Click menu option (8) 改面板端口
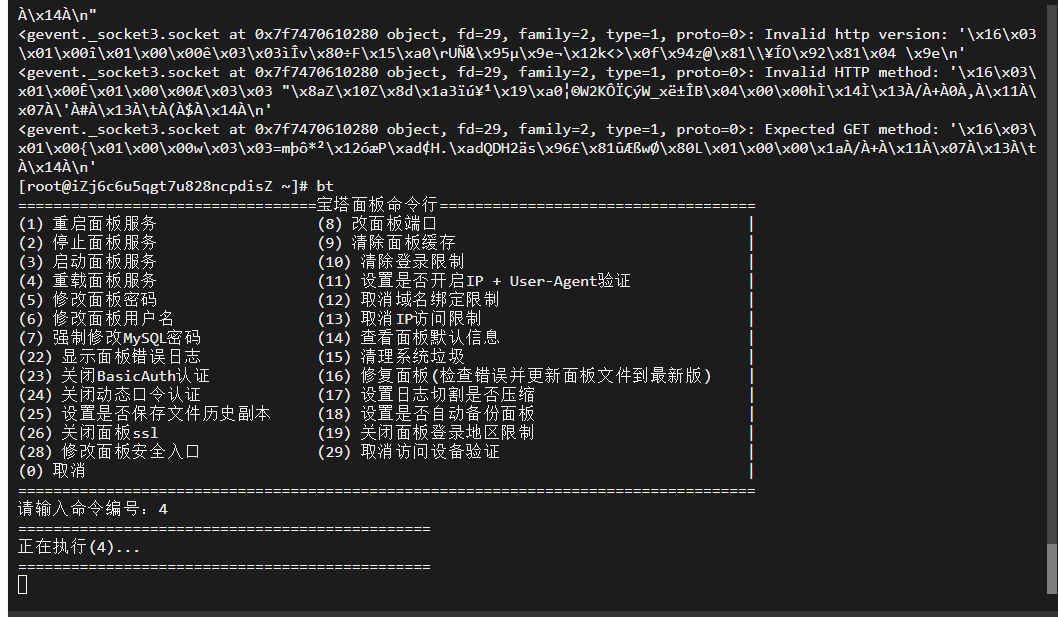This screenshot has height=617, width=1058. (377, 223)
